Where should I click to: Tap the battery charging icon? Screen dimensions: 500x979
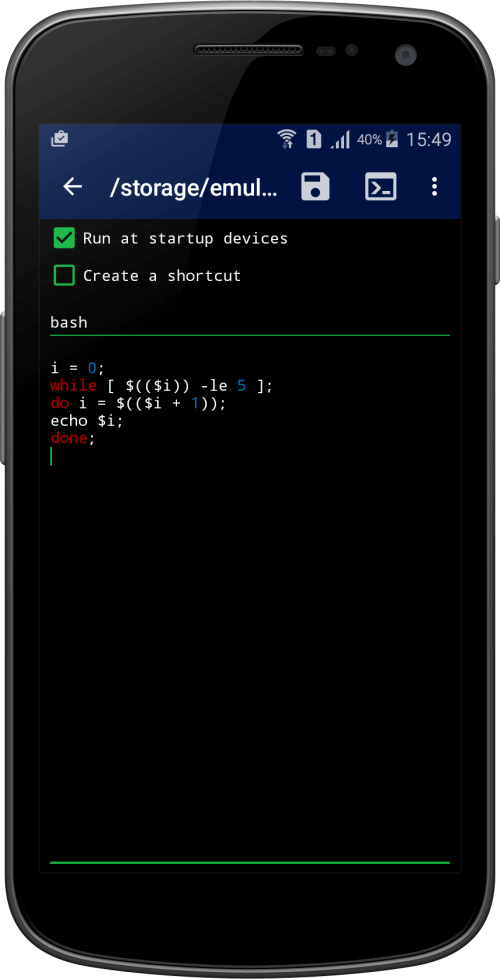tap(392, 139)
